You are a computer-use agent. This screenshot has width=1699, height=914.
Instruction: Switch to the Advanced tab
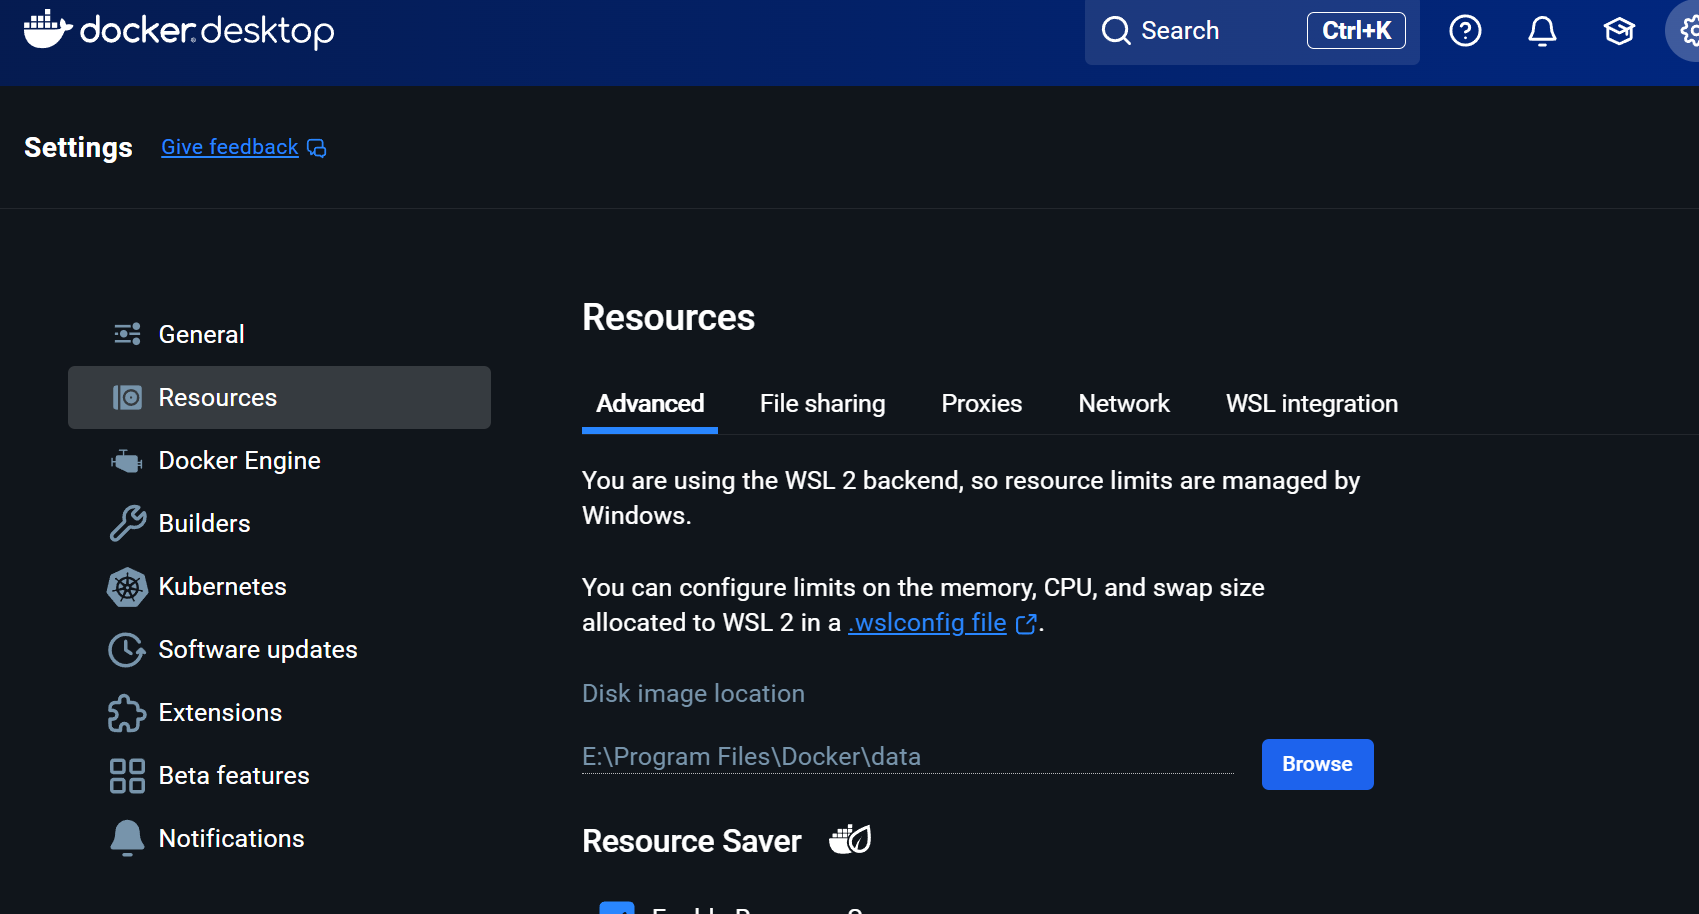(x=650, y=404)
